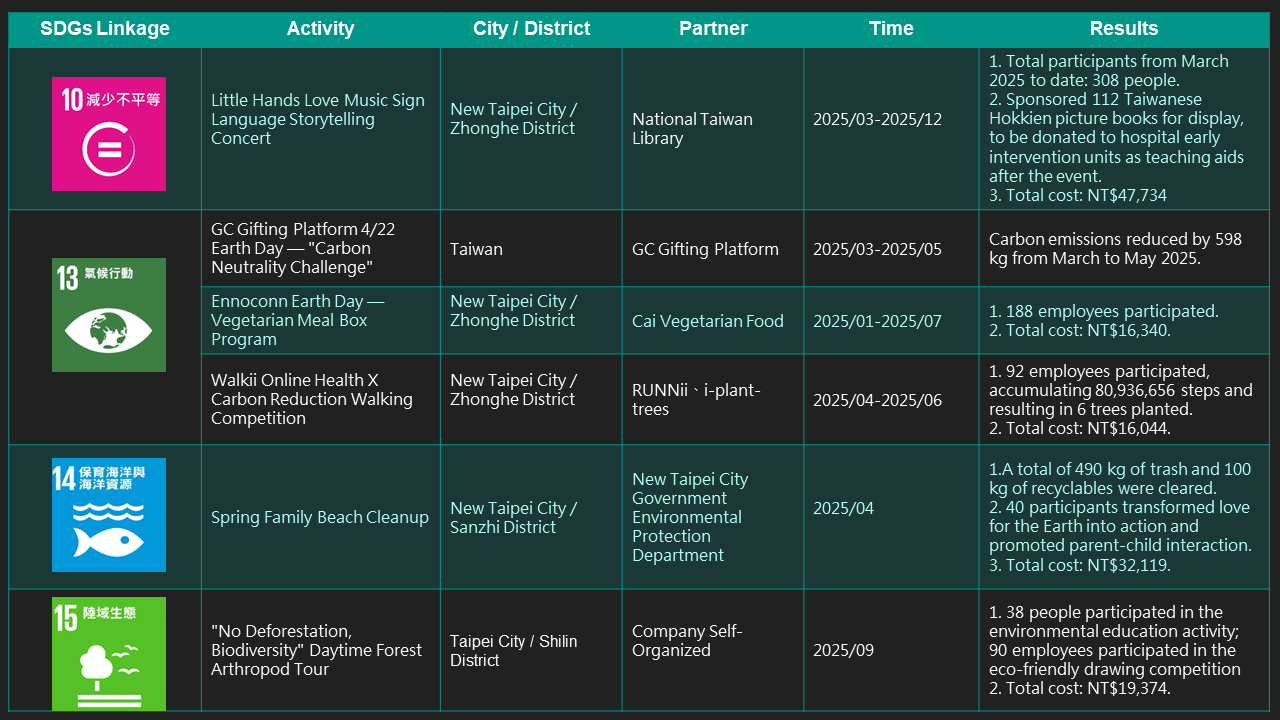Click the SDG 15 Life on Land icon

109,654
